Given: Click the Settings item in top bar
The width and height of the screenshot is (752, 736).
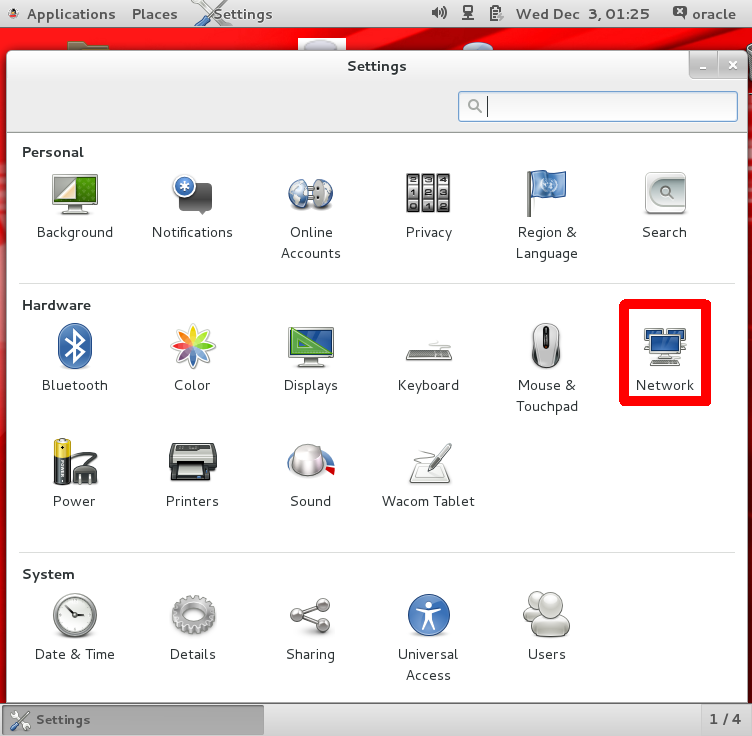Looking at the screenshot, I should click(x=235, y=14).
